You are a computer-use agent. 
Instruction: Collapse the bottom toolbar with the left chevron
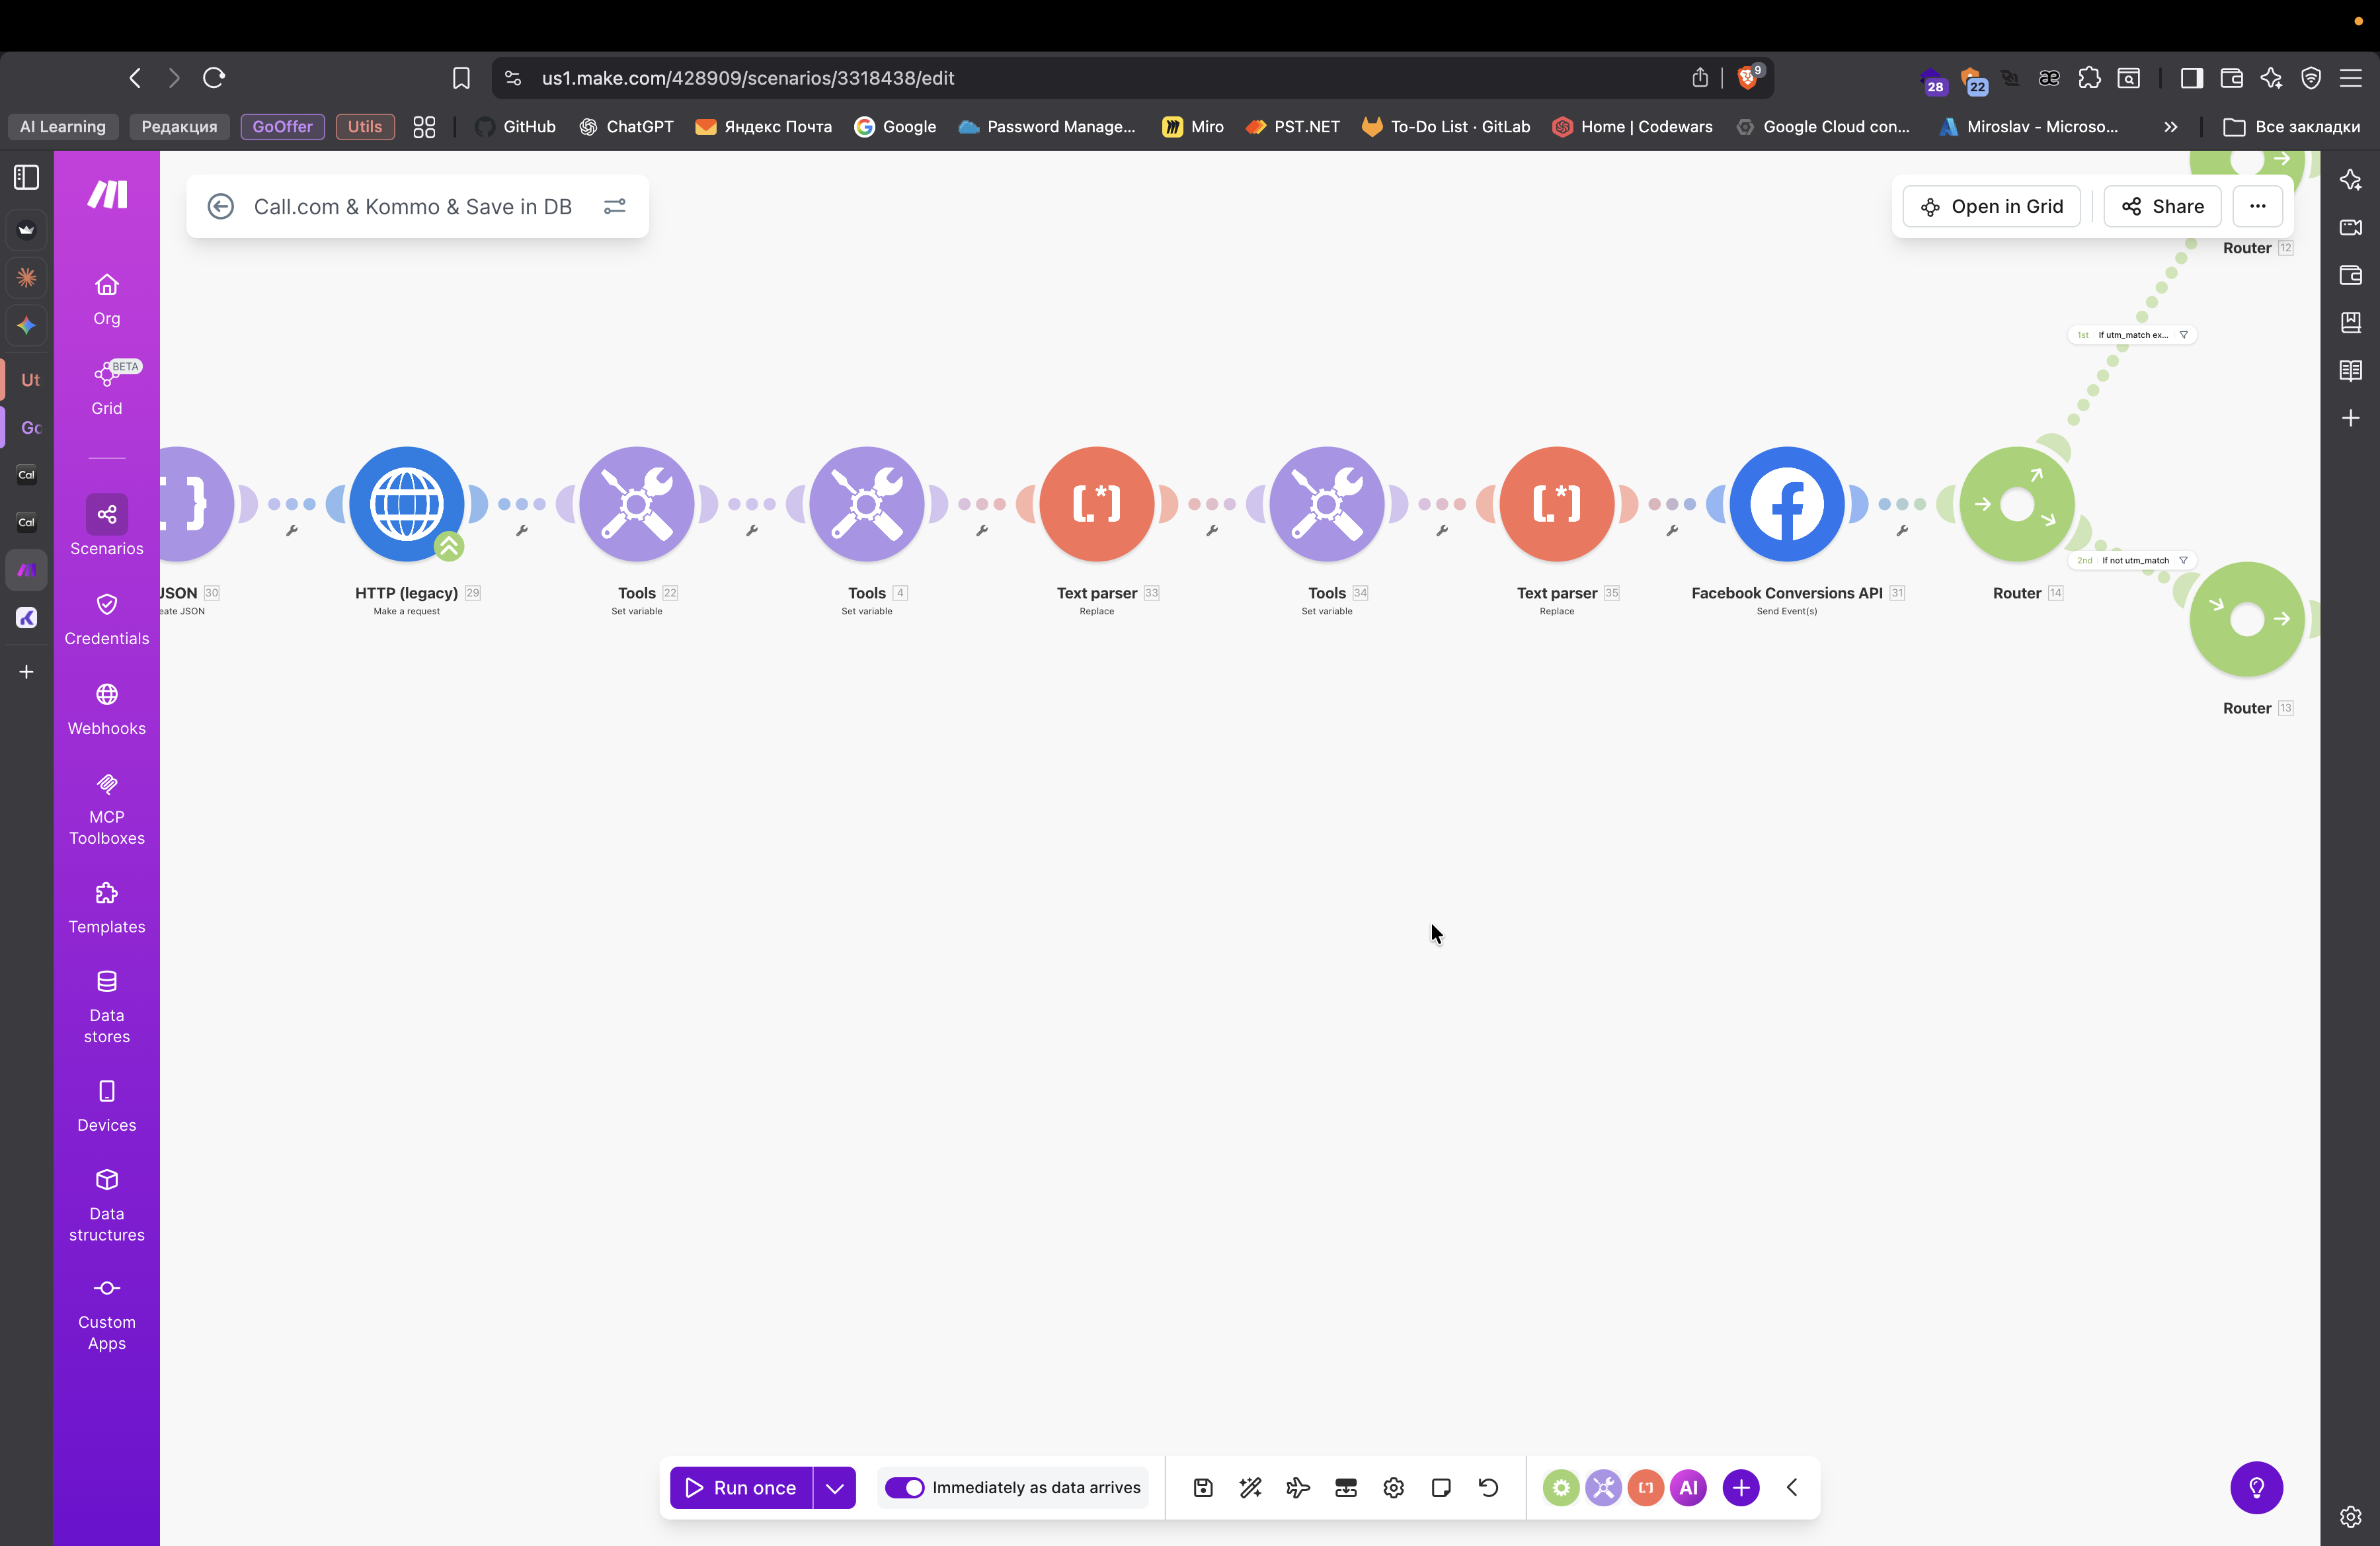click(1791, 1487)
